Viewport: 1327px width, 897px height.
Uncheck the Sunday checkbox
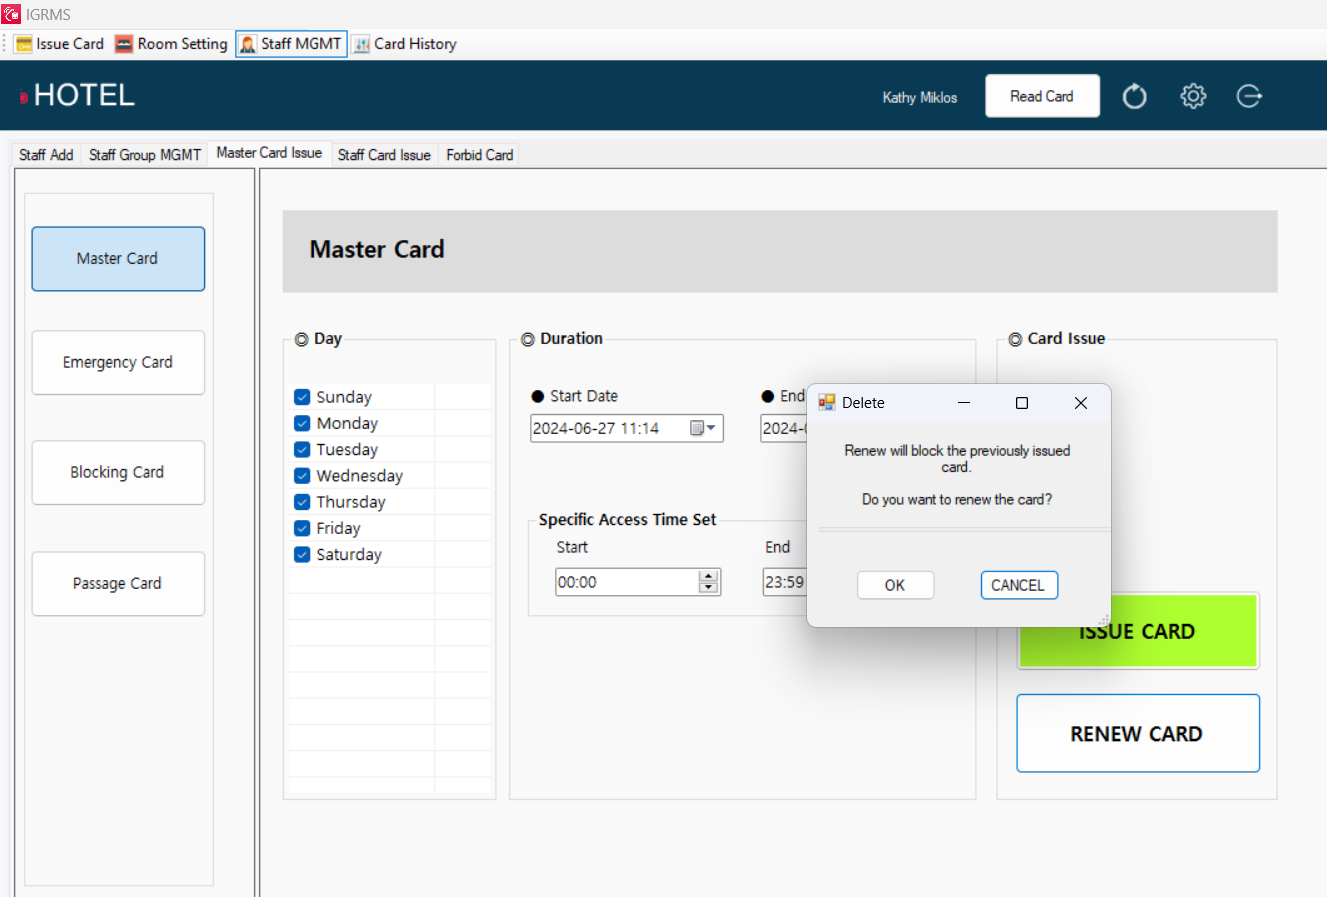pyautogui.click(x=302, y=397)
